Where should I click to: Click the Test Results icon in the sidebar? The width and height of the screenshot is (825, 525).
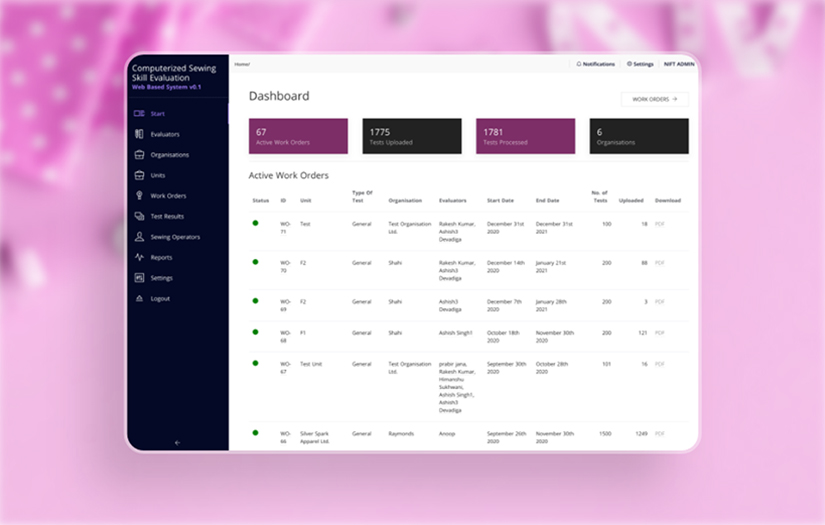point(139,216)
